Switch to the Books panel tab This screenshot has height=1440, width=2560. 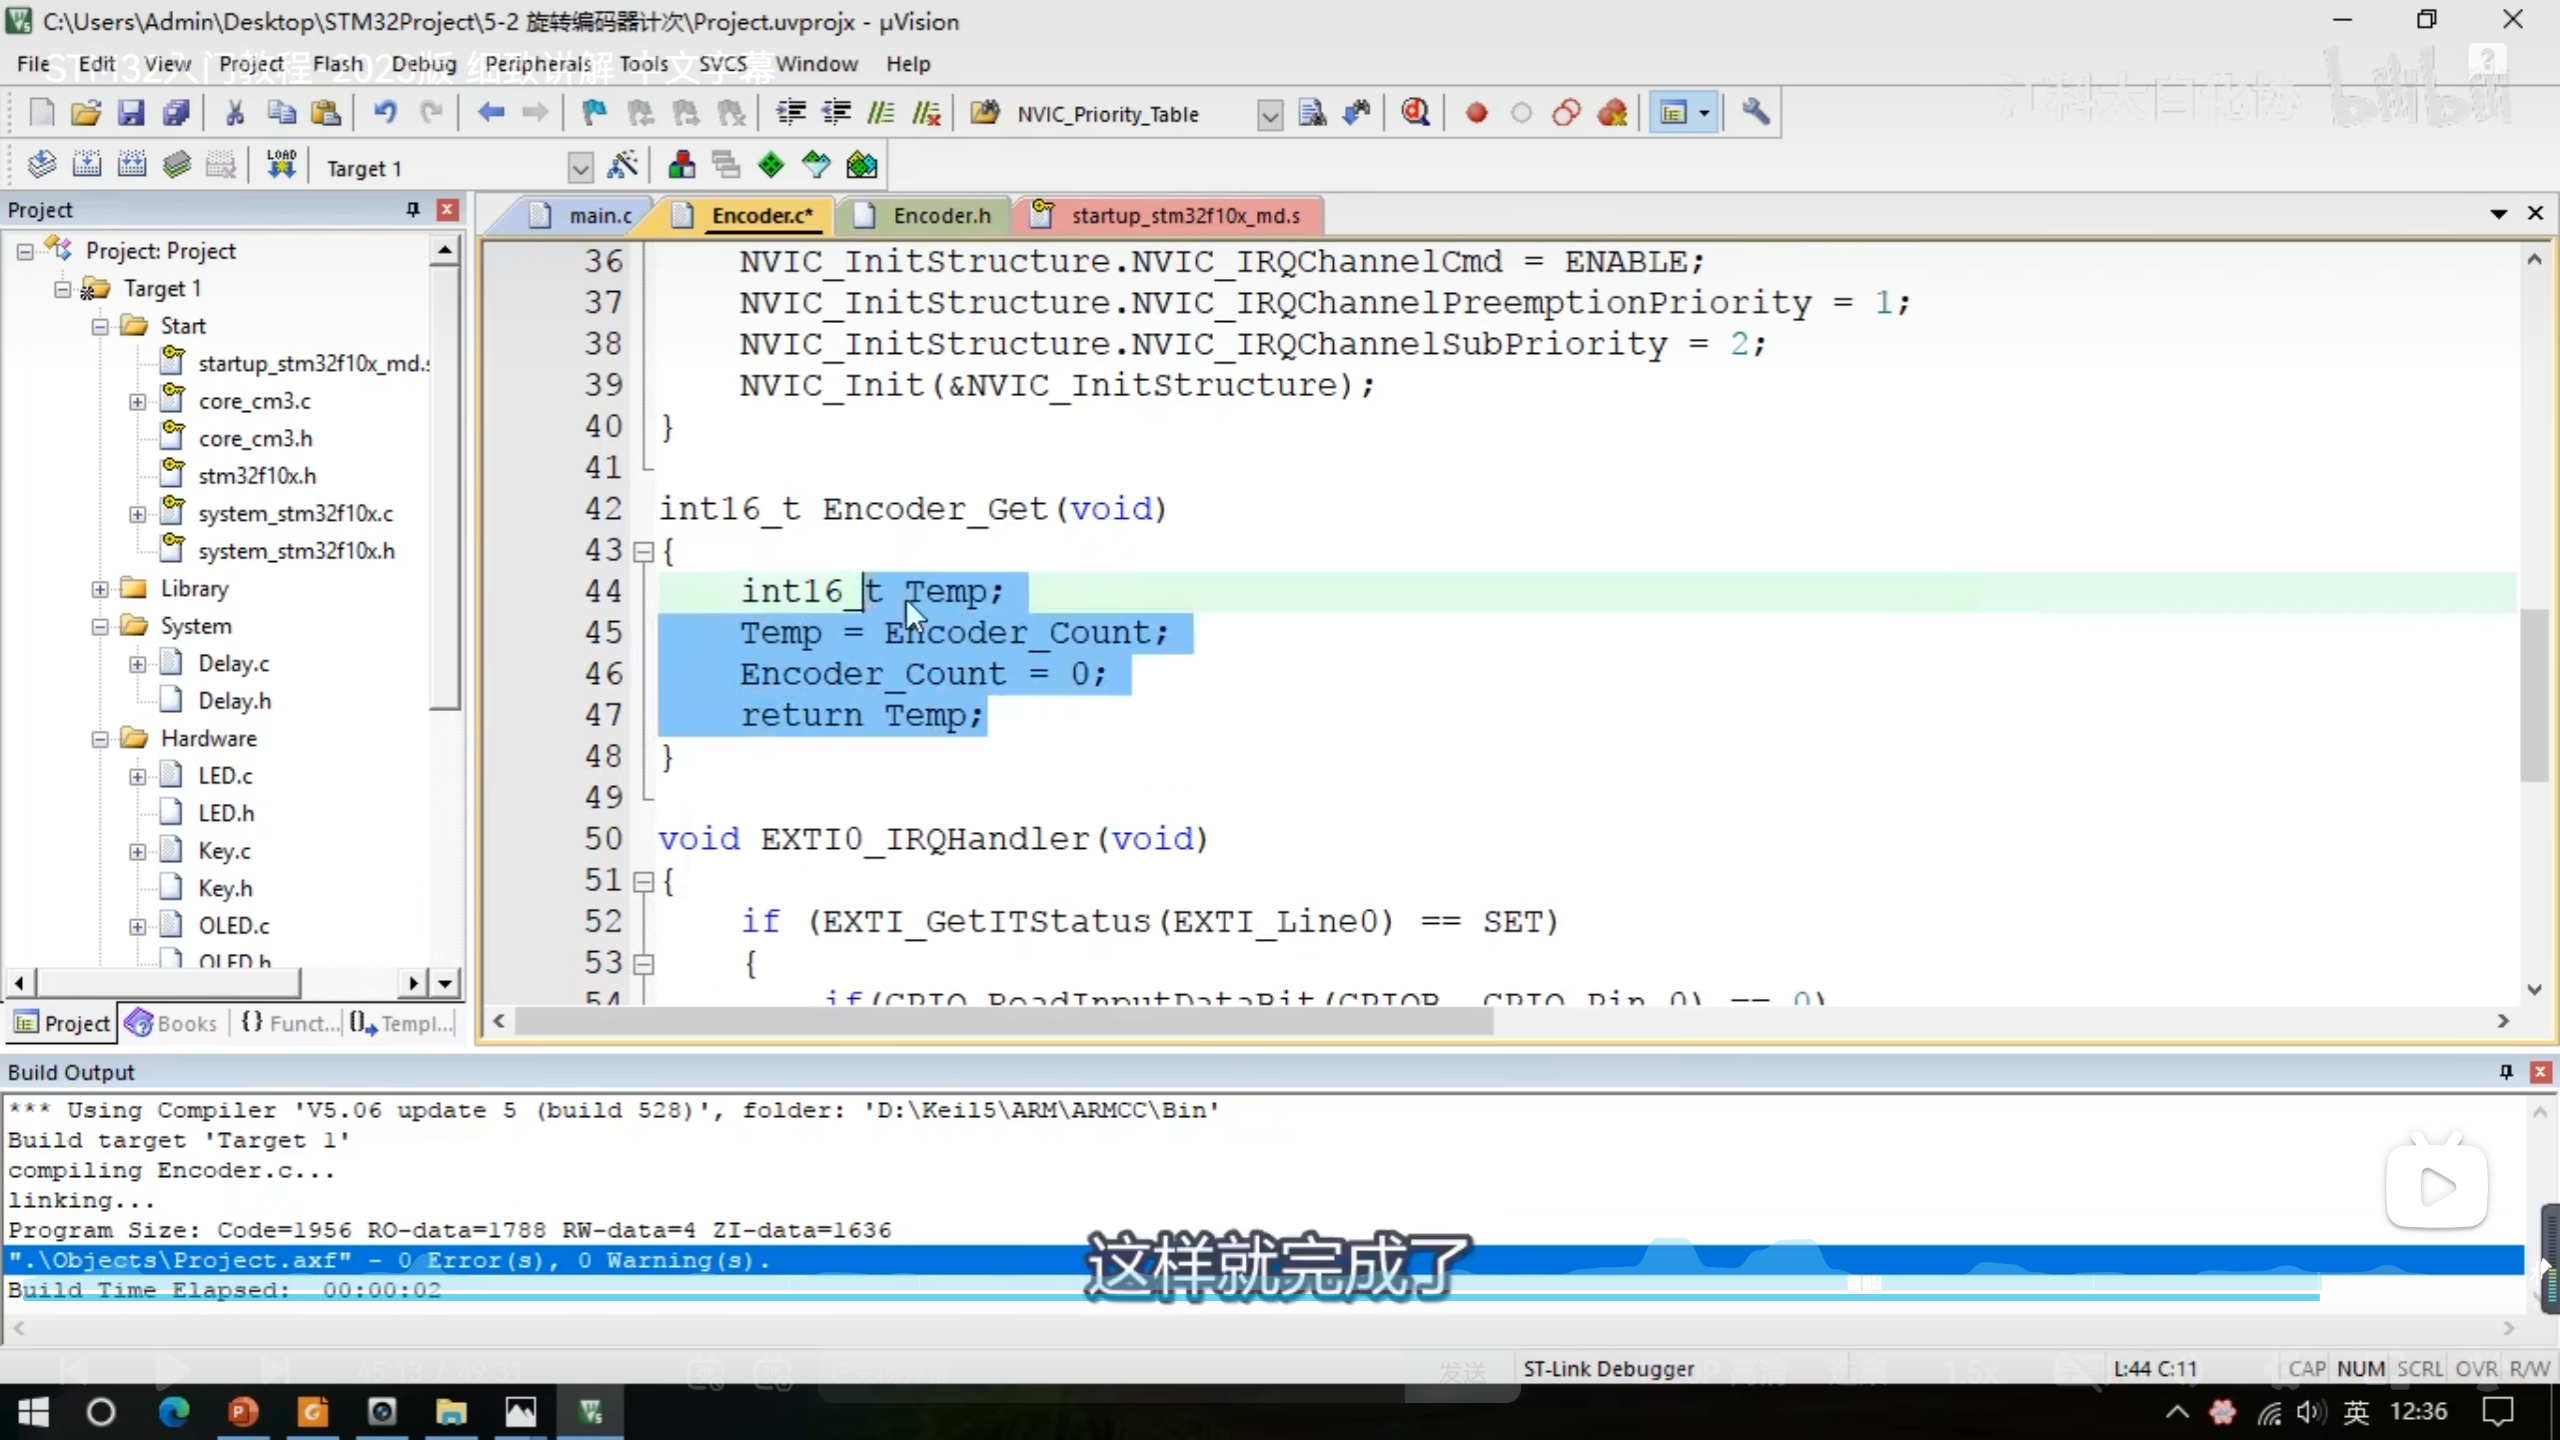[x=172, y=1023]
